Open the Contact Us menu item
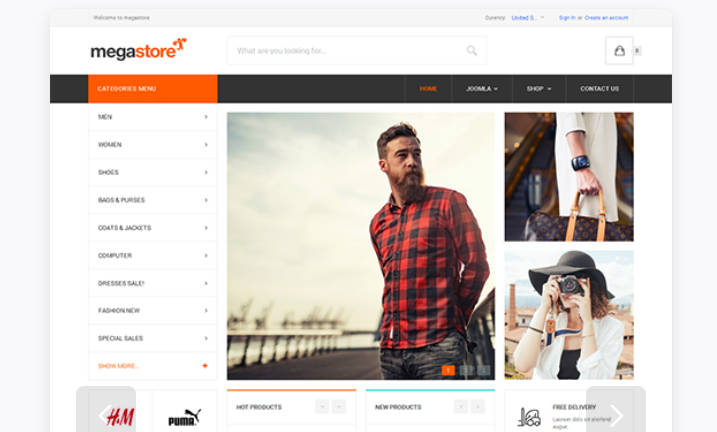The height and width of the screenshot is (432, 717). (599, 89)
